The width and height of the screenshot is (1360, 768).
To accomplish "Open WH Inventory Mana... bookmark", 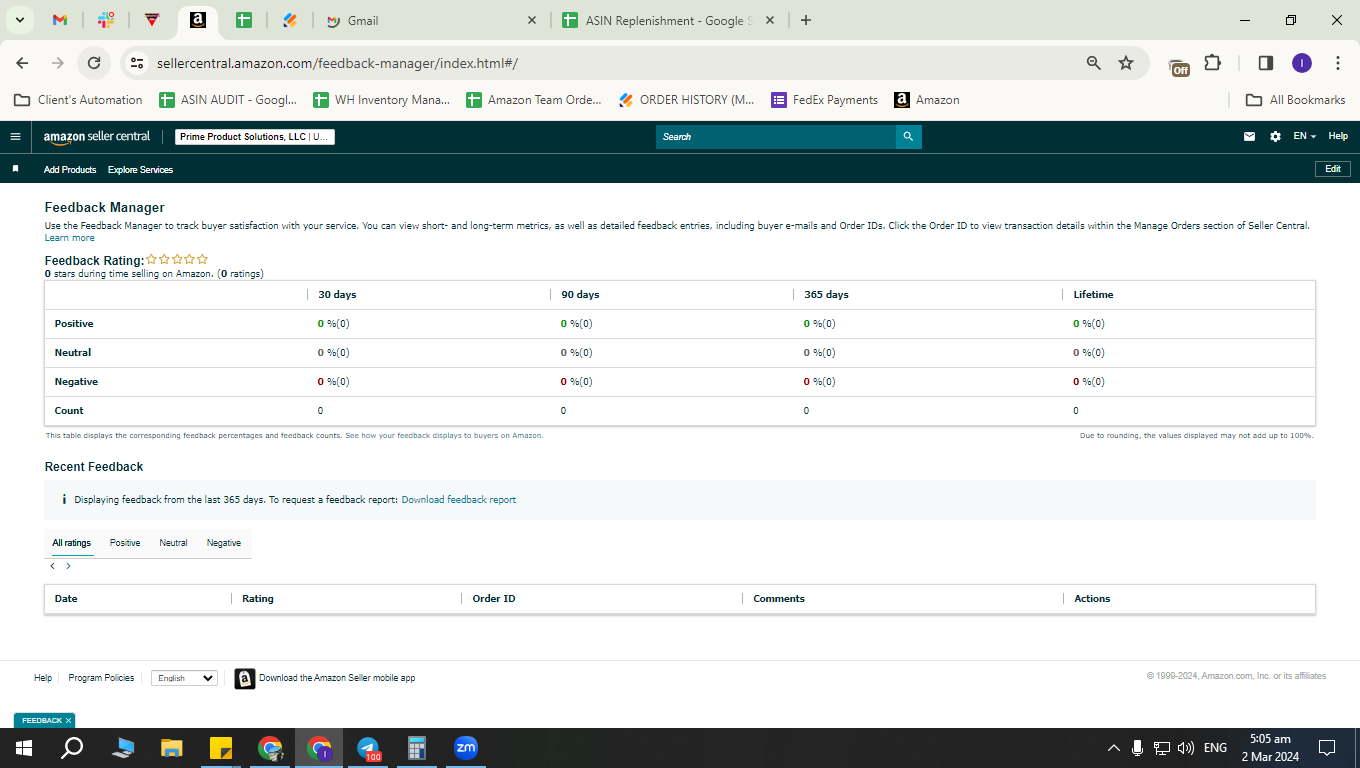I will pos(382,100).
